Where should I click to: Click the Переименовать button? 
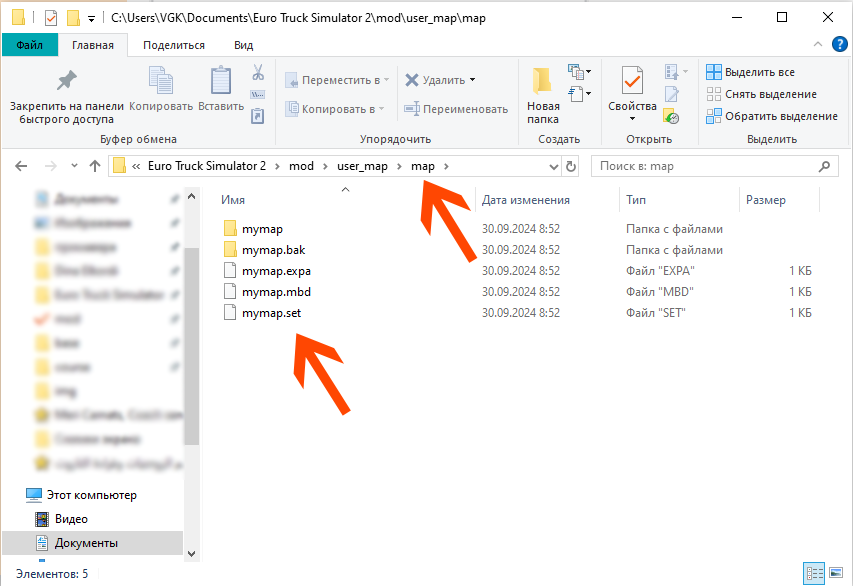(456, 109)
